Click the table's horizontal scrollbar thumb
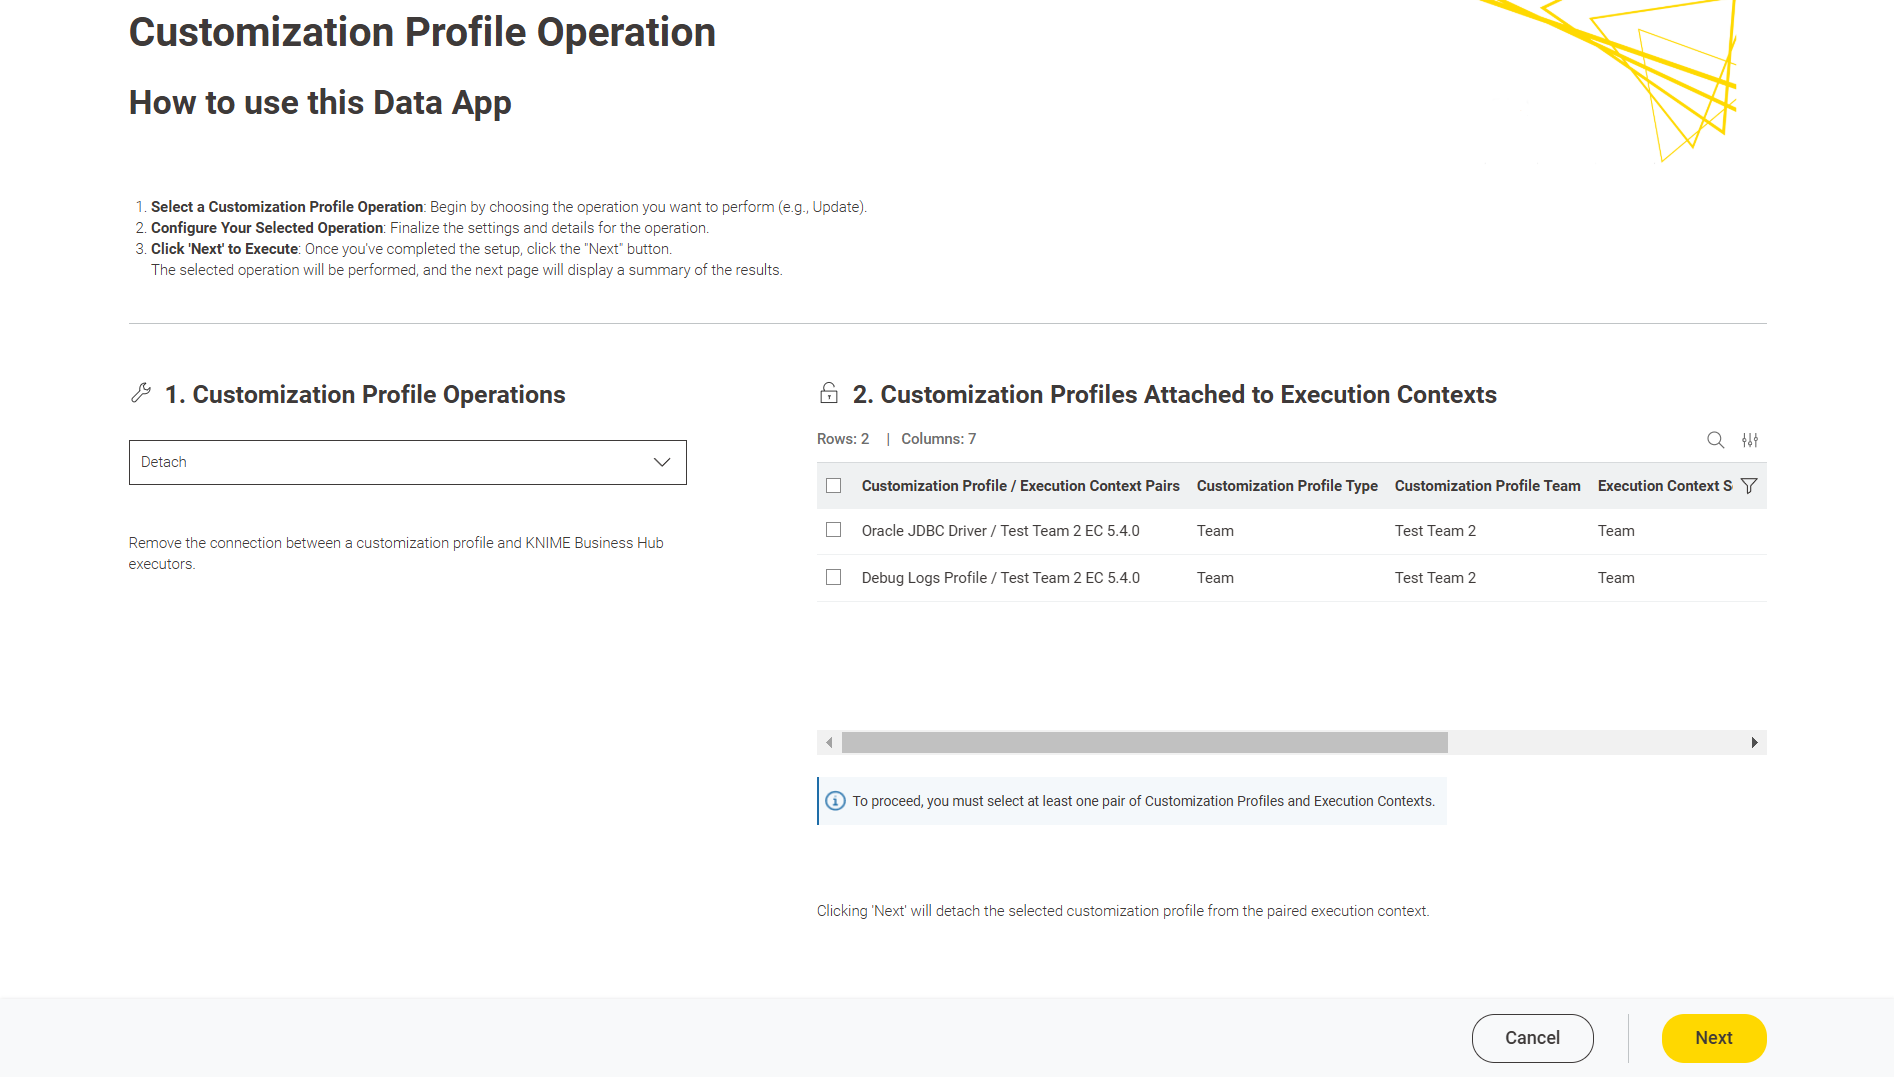 [x=1144, y=742]
